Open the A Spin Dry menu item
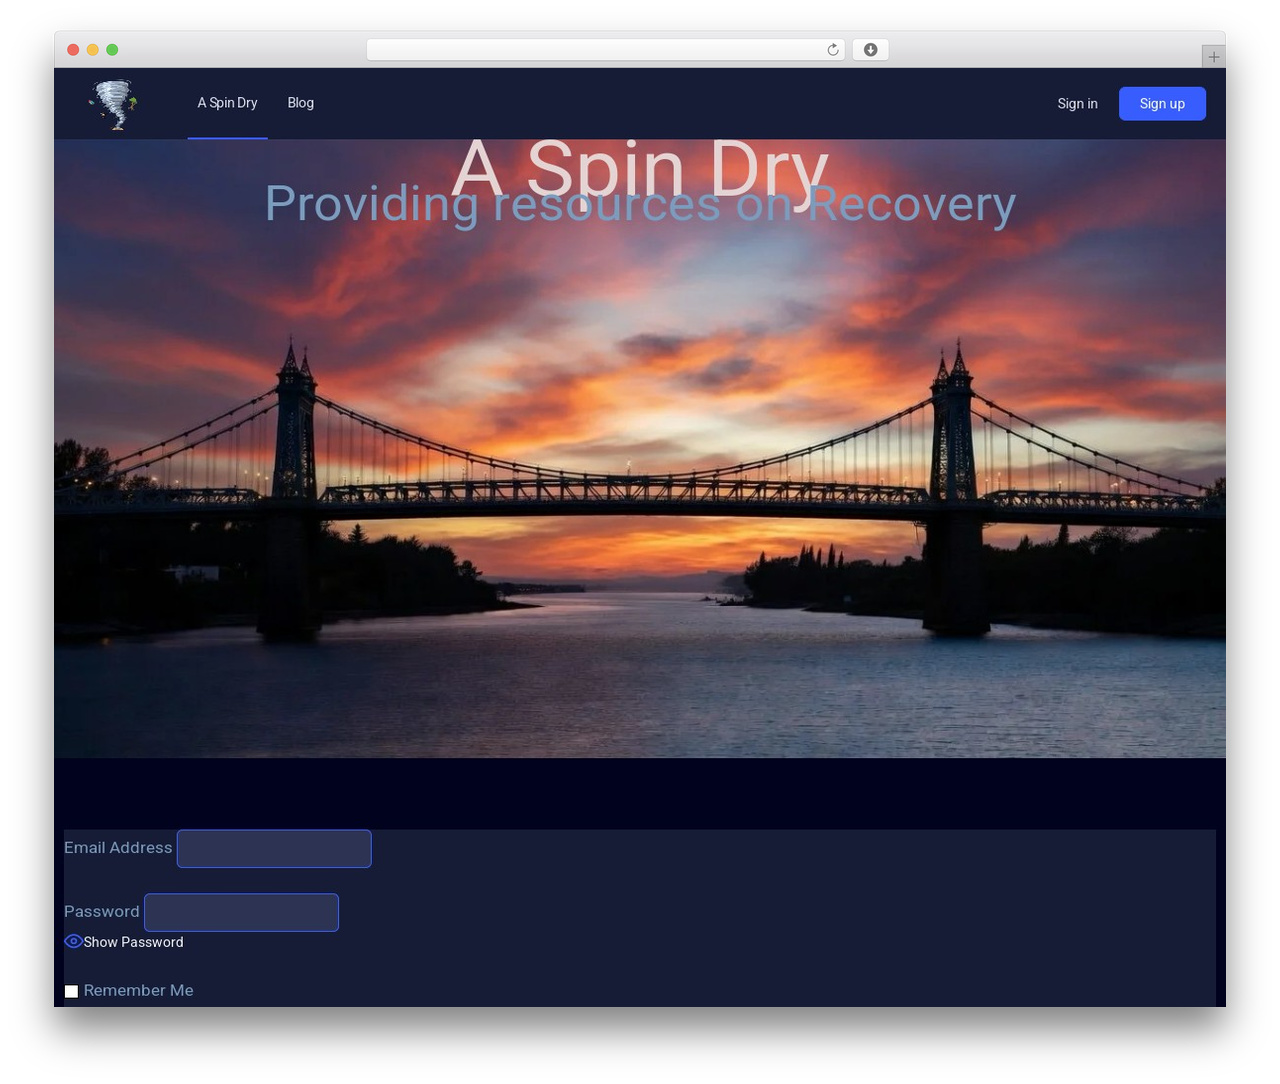The image size is (1280, 1084). [227, 103]
